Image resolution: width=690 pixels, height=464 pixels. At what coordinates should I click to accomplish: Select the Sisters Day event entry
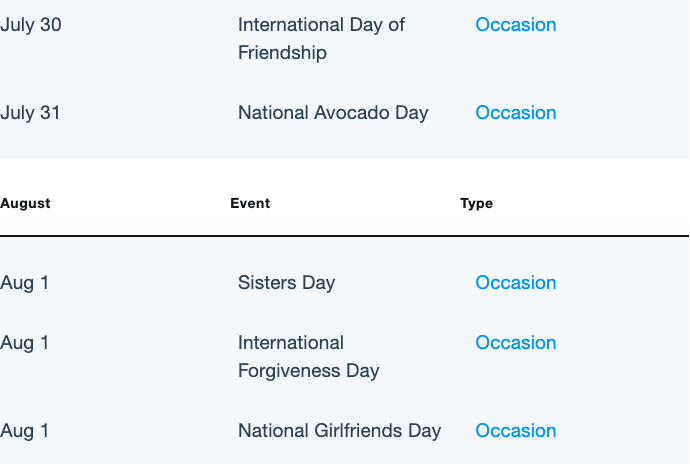[x=286, y=283]
